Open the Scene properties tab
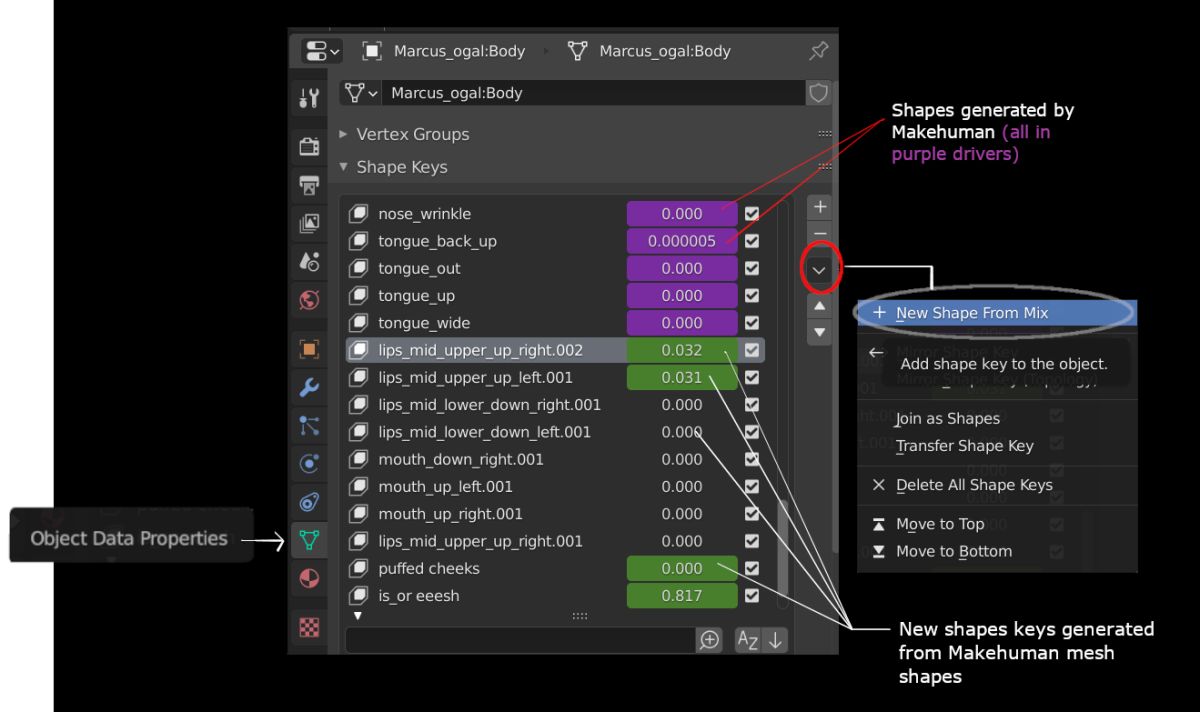 (309, 262)
